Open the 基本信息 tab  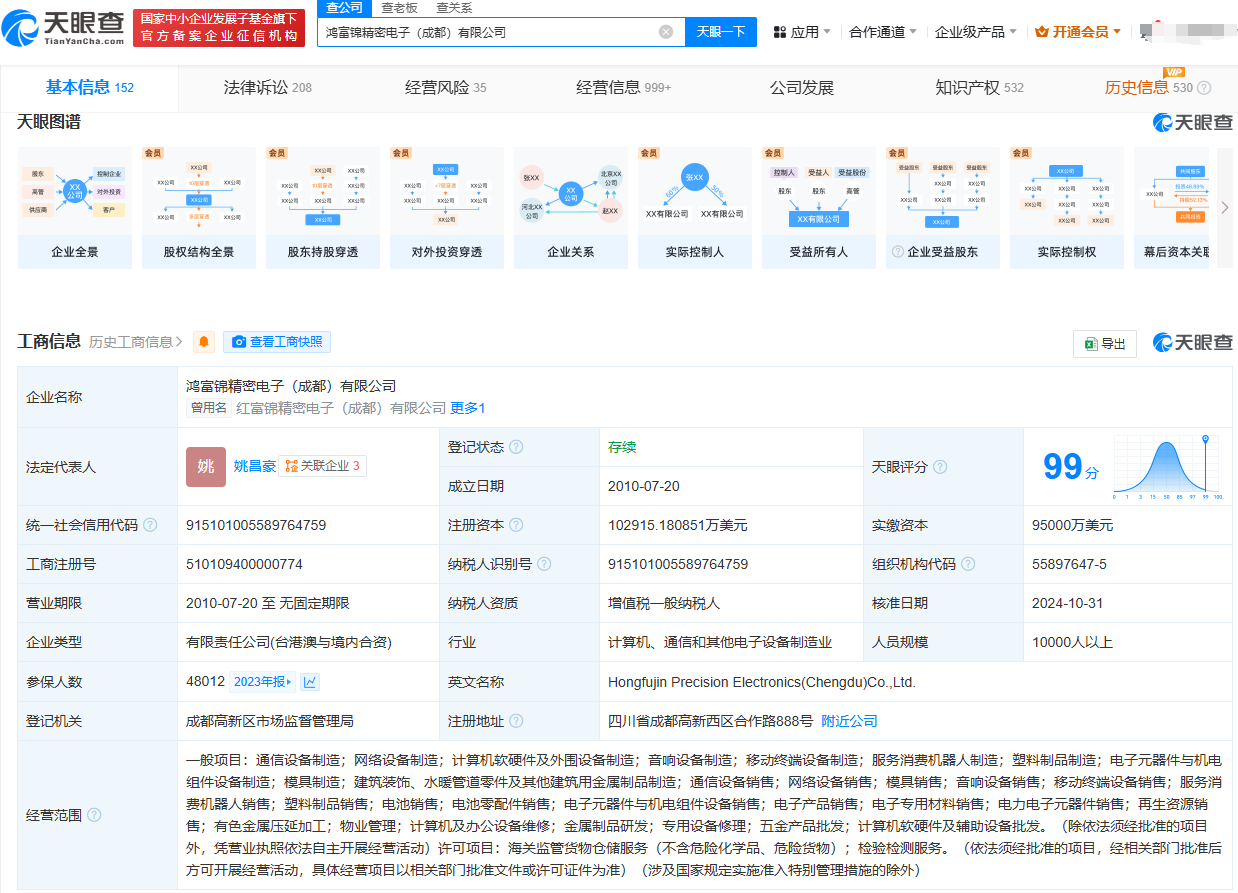tap(90, 88)
